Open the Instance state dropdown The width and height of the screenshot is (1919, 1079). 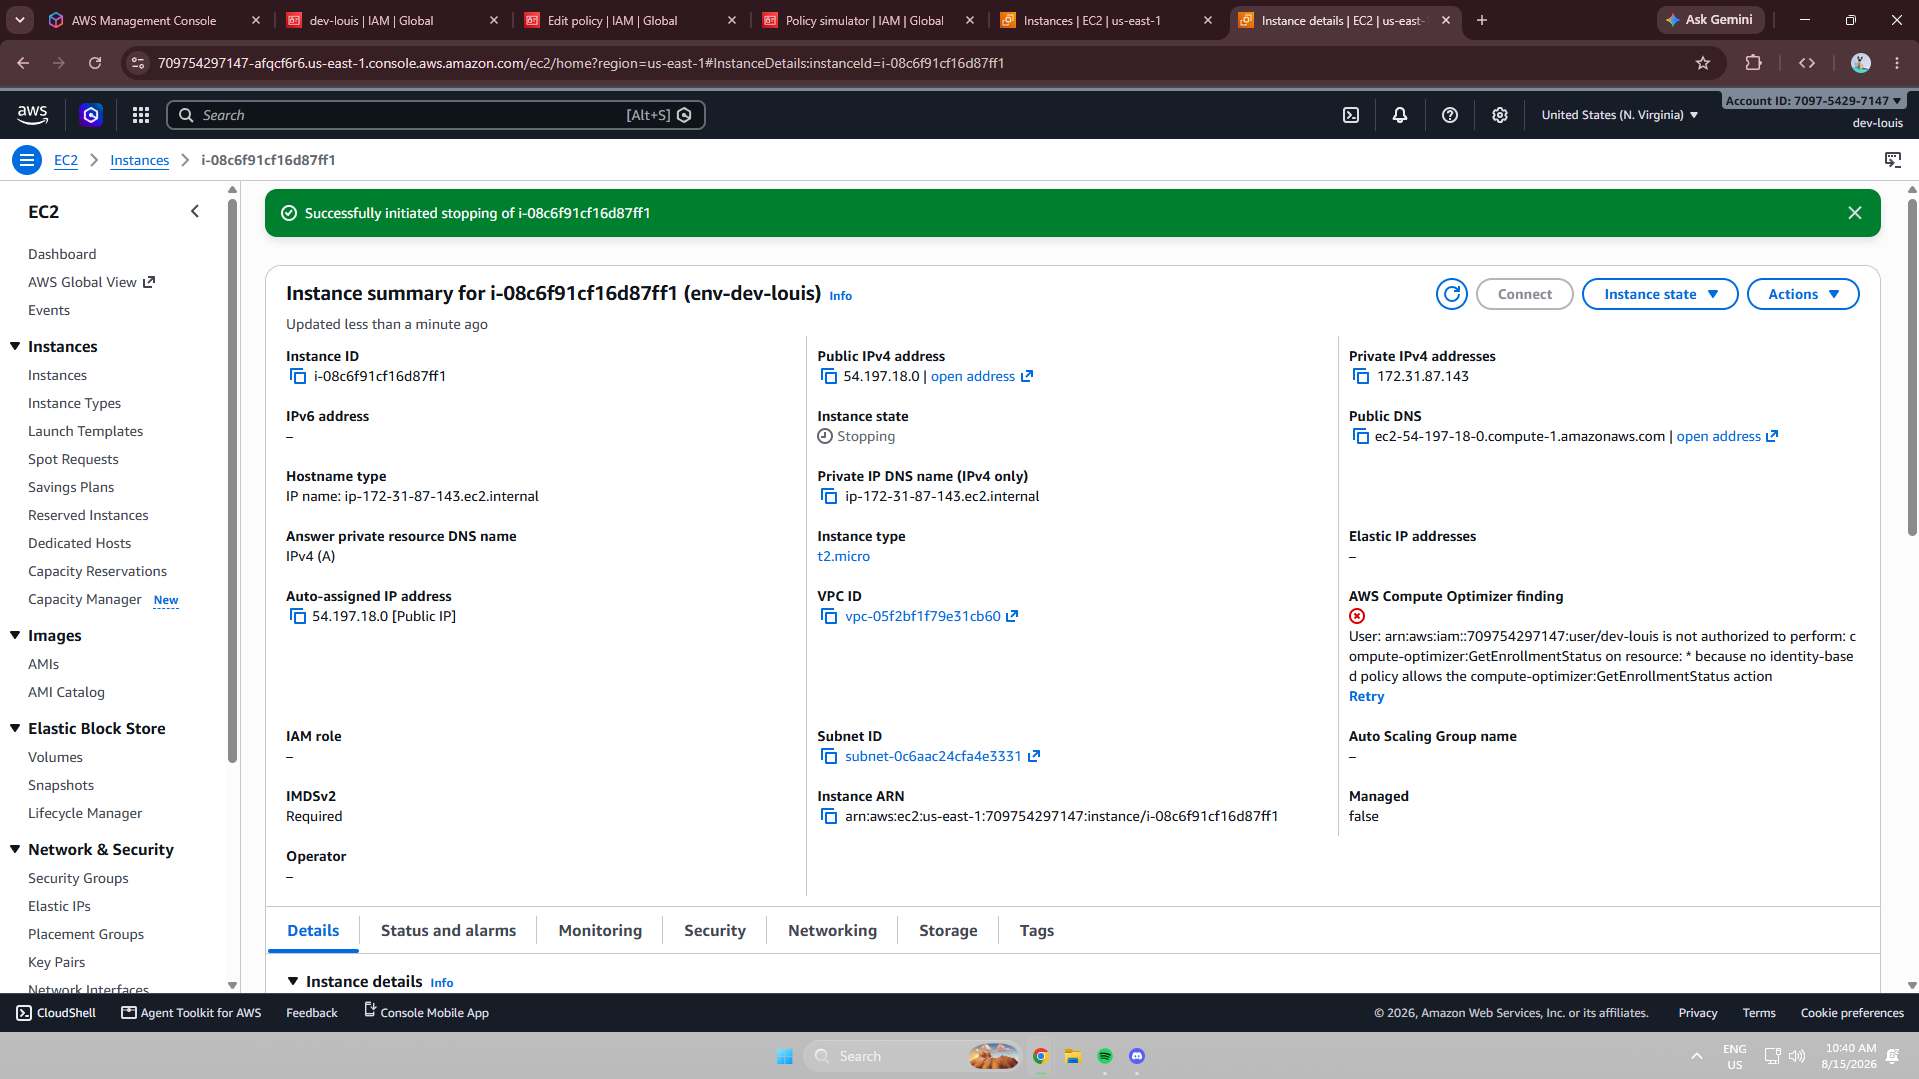coord(1660,294)
